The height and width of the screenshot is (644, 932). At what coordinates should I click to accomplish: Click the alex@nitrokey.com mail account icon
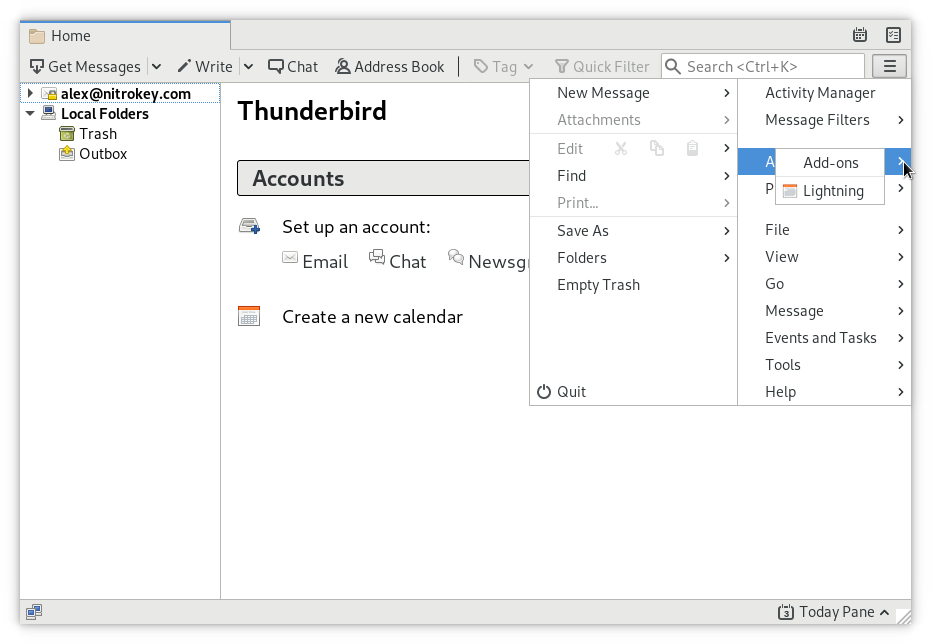click(x=49, y=93)
